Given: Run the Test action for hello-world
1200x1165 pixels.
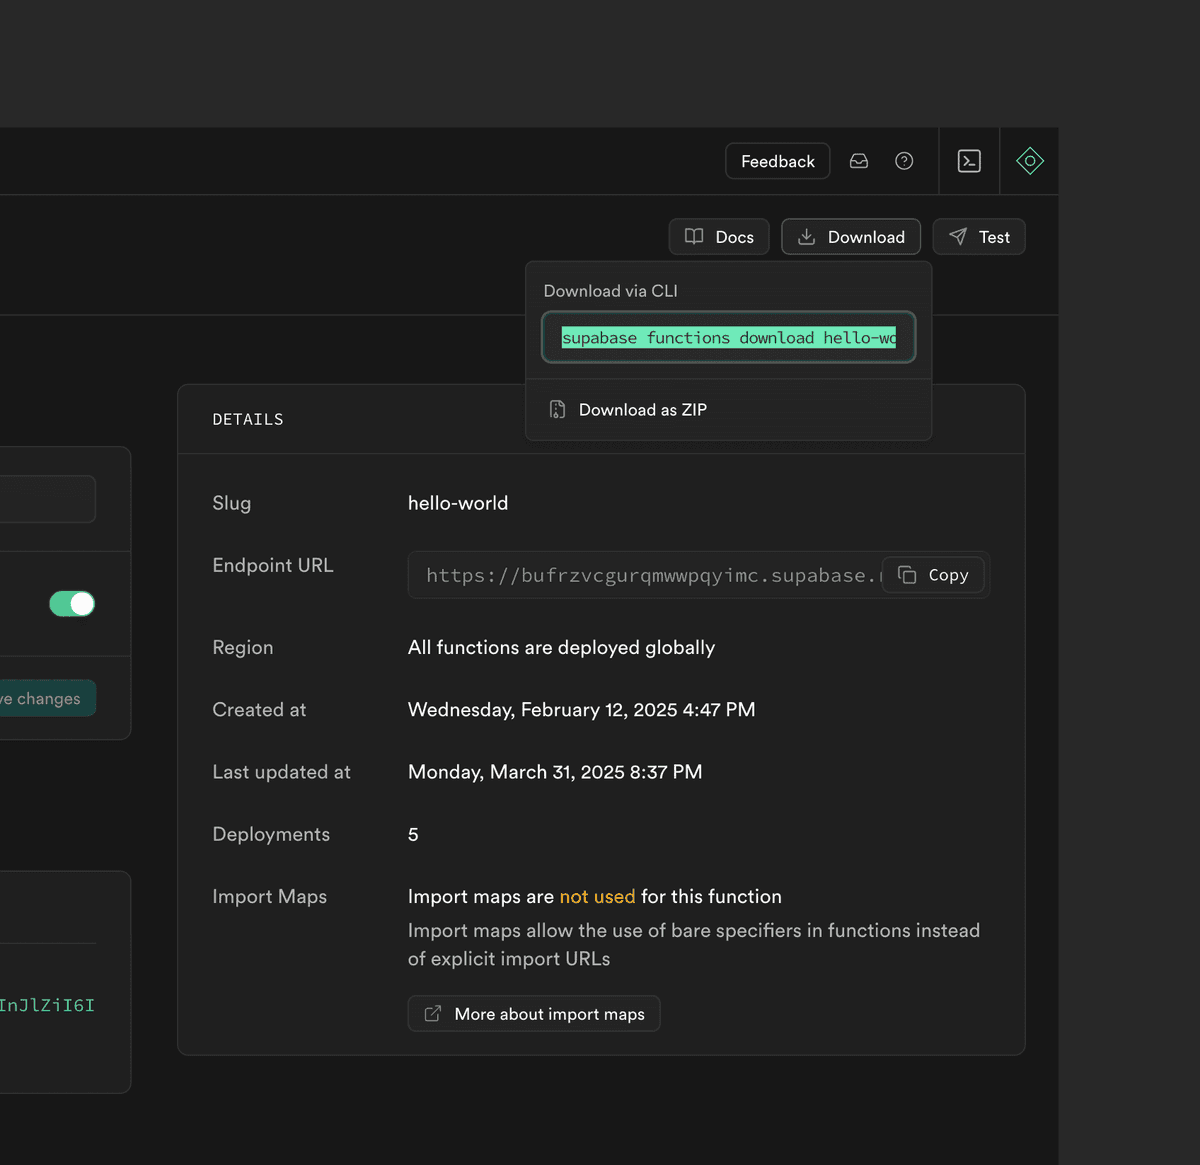Looking at the screenshot, I should tap(978, 236).
